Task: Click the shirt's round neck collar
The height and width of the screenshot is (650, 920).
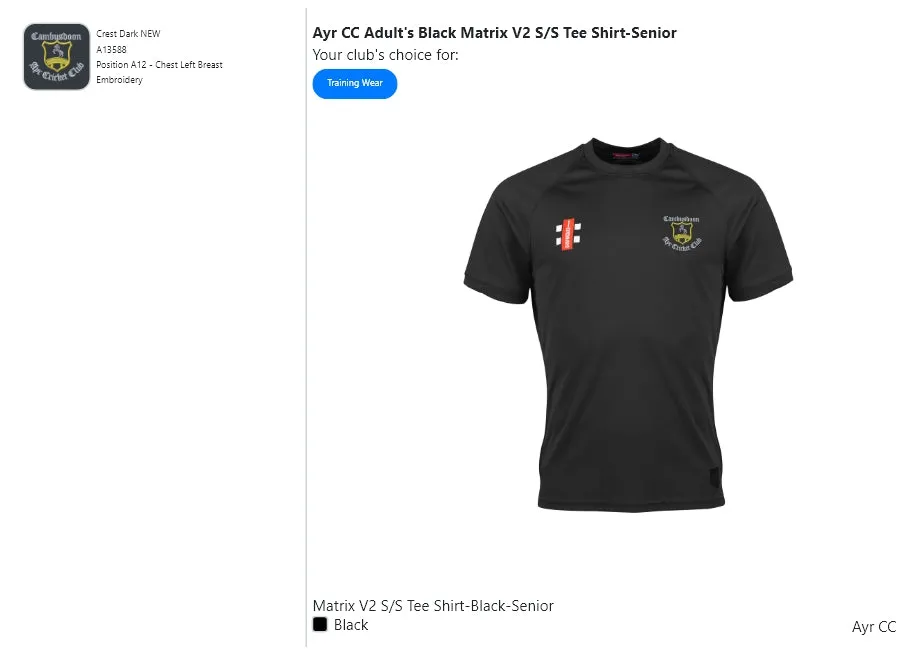Action: point(628,148)
